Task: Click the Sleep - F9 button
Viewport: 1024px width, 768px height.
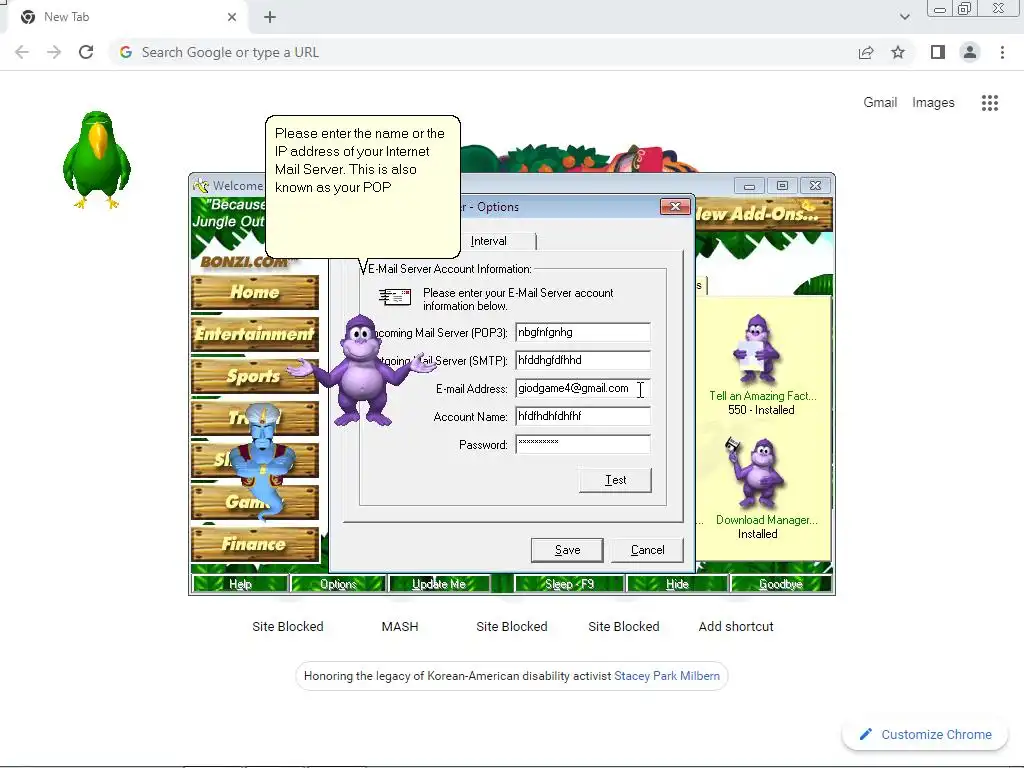Action: click(x=569, y=584)
